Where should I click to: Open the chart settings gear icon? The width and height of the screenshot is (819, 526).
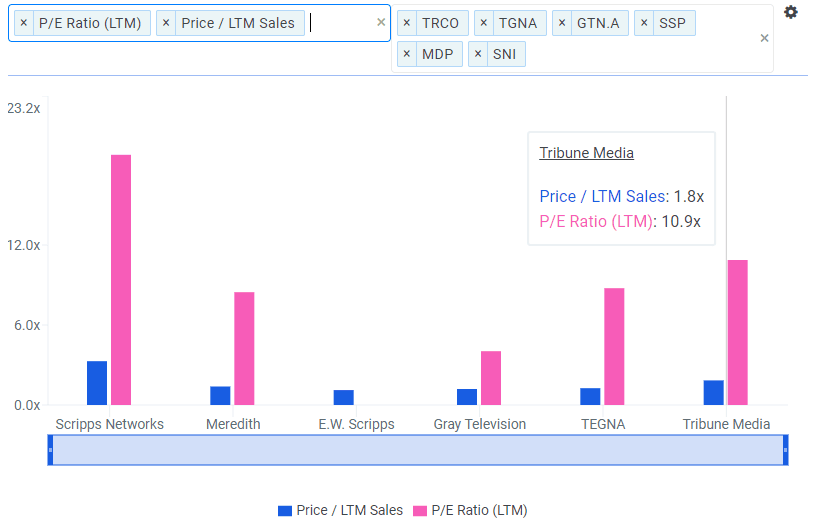[x=791, y=12]
